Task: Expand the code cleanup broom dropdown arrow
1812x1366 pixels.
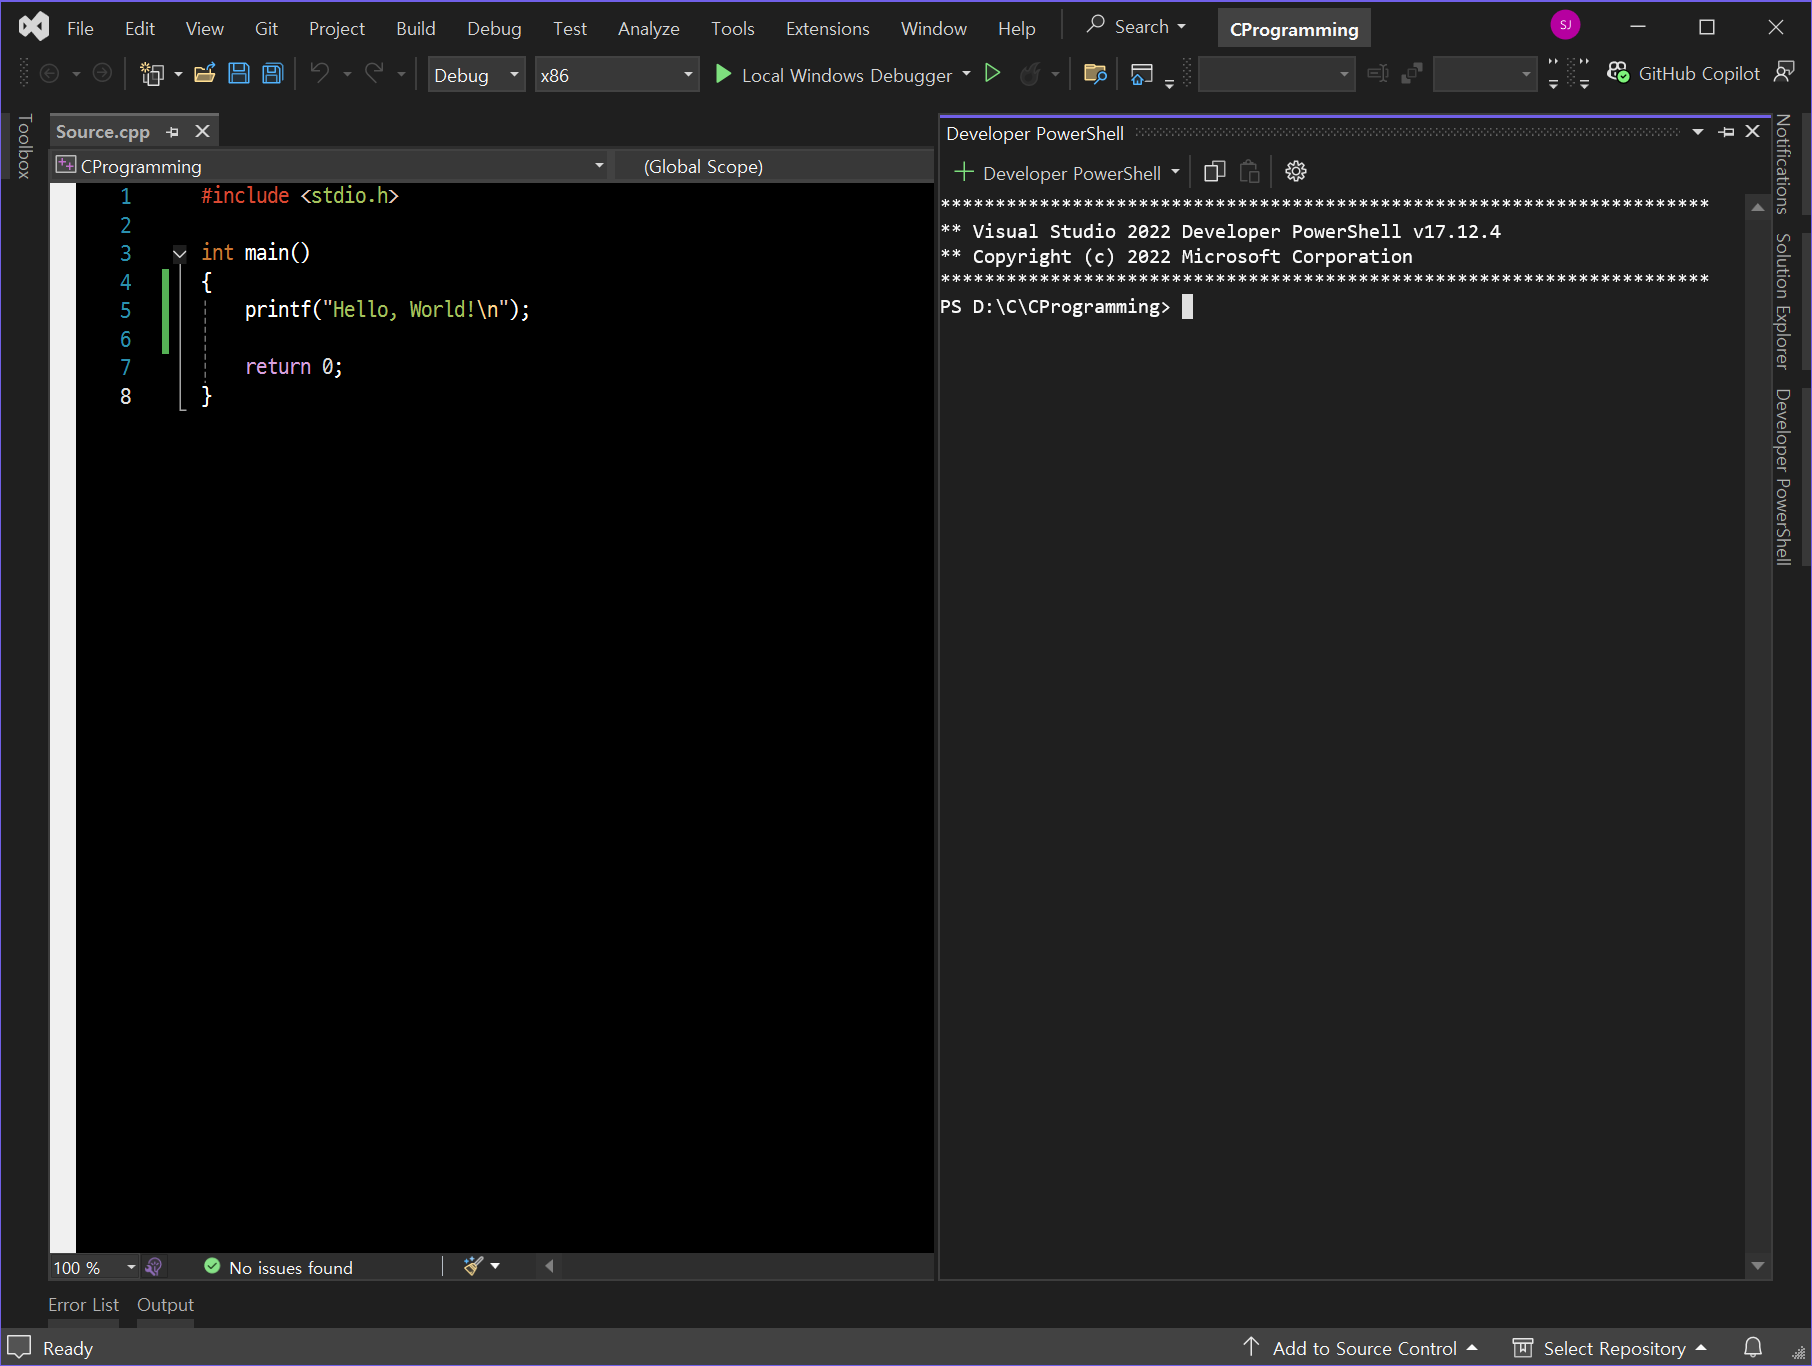Action: [495, 1266]
